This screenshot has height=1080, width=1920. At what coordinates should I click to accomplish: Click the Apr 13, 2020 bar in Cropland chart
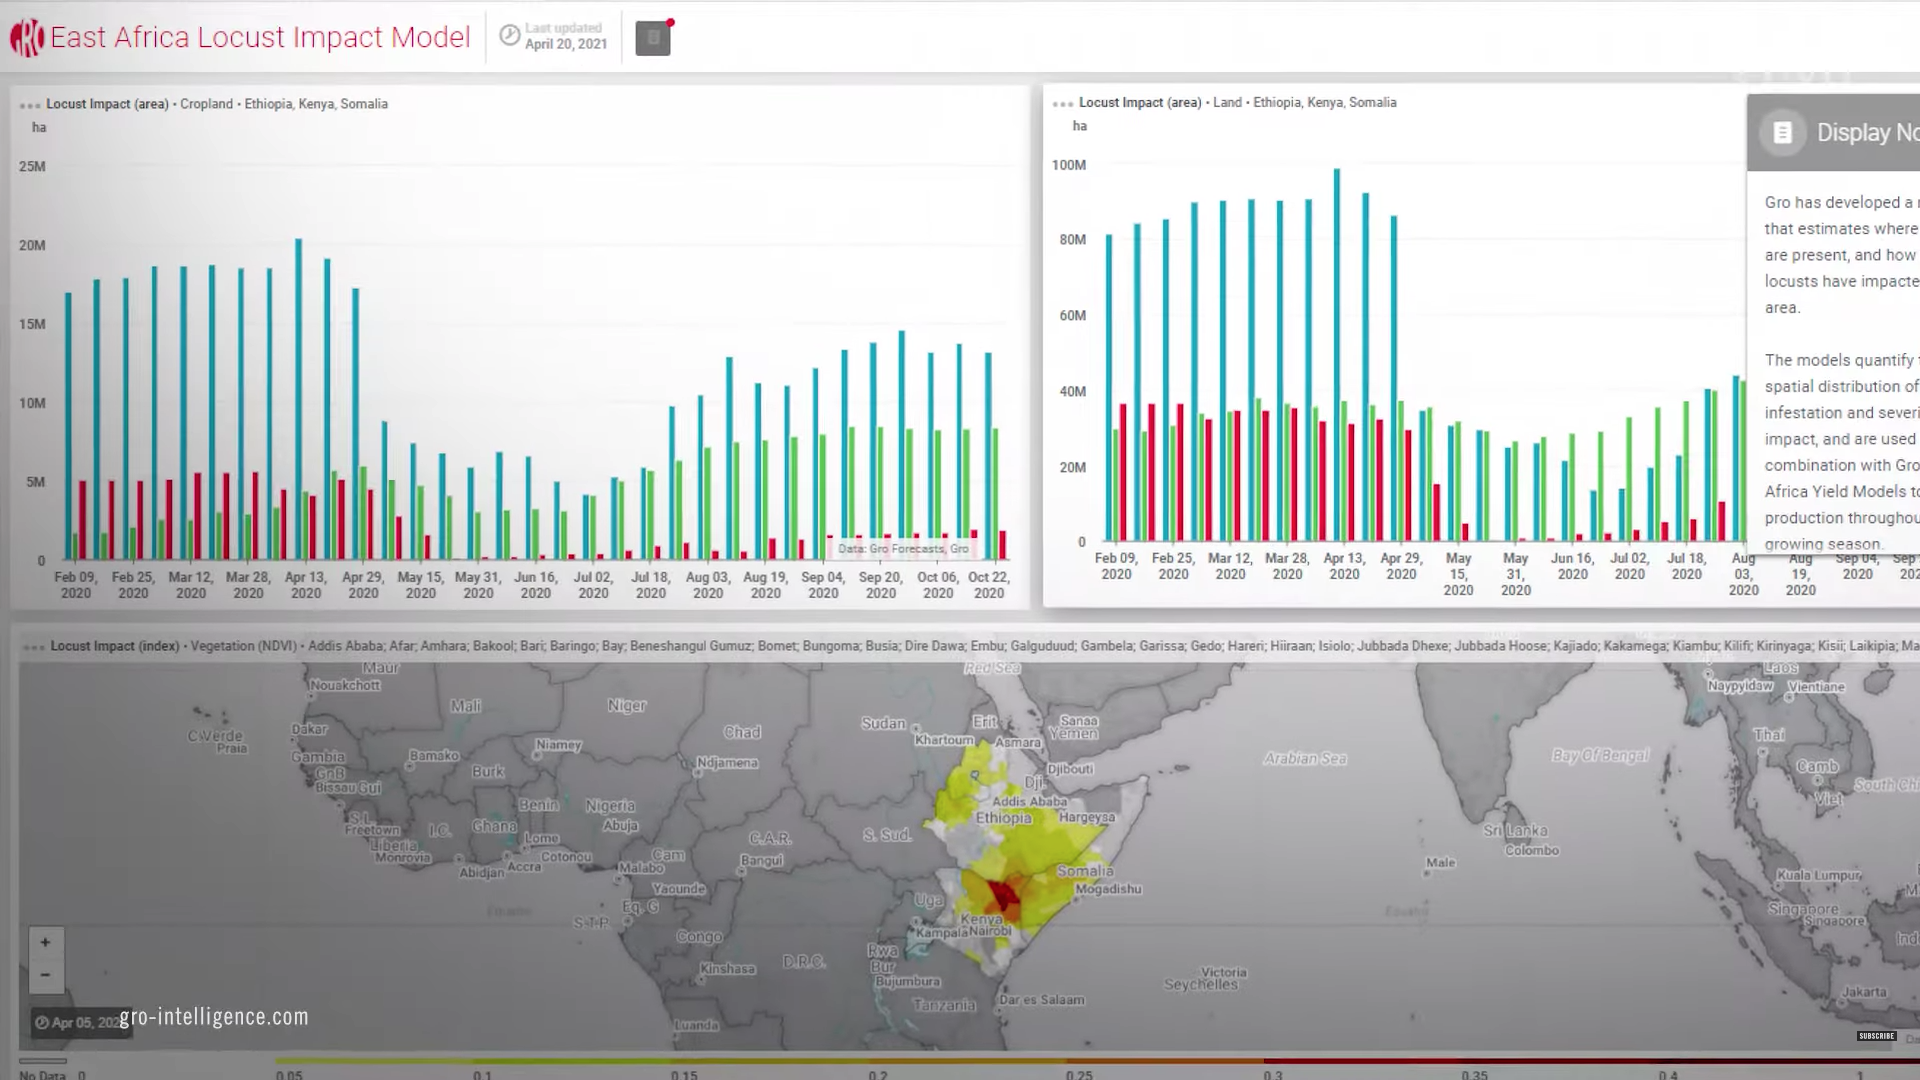click(x=298, y=398)
